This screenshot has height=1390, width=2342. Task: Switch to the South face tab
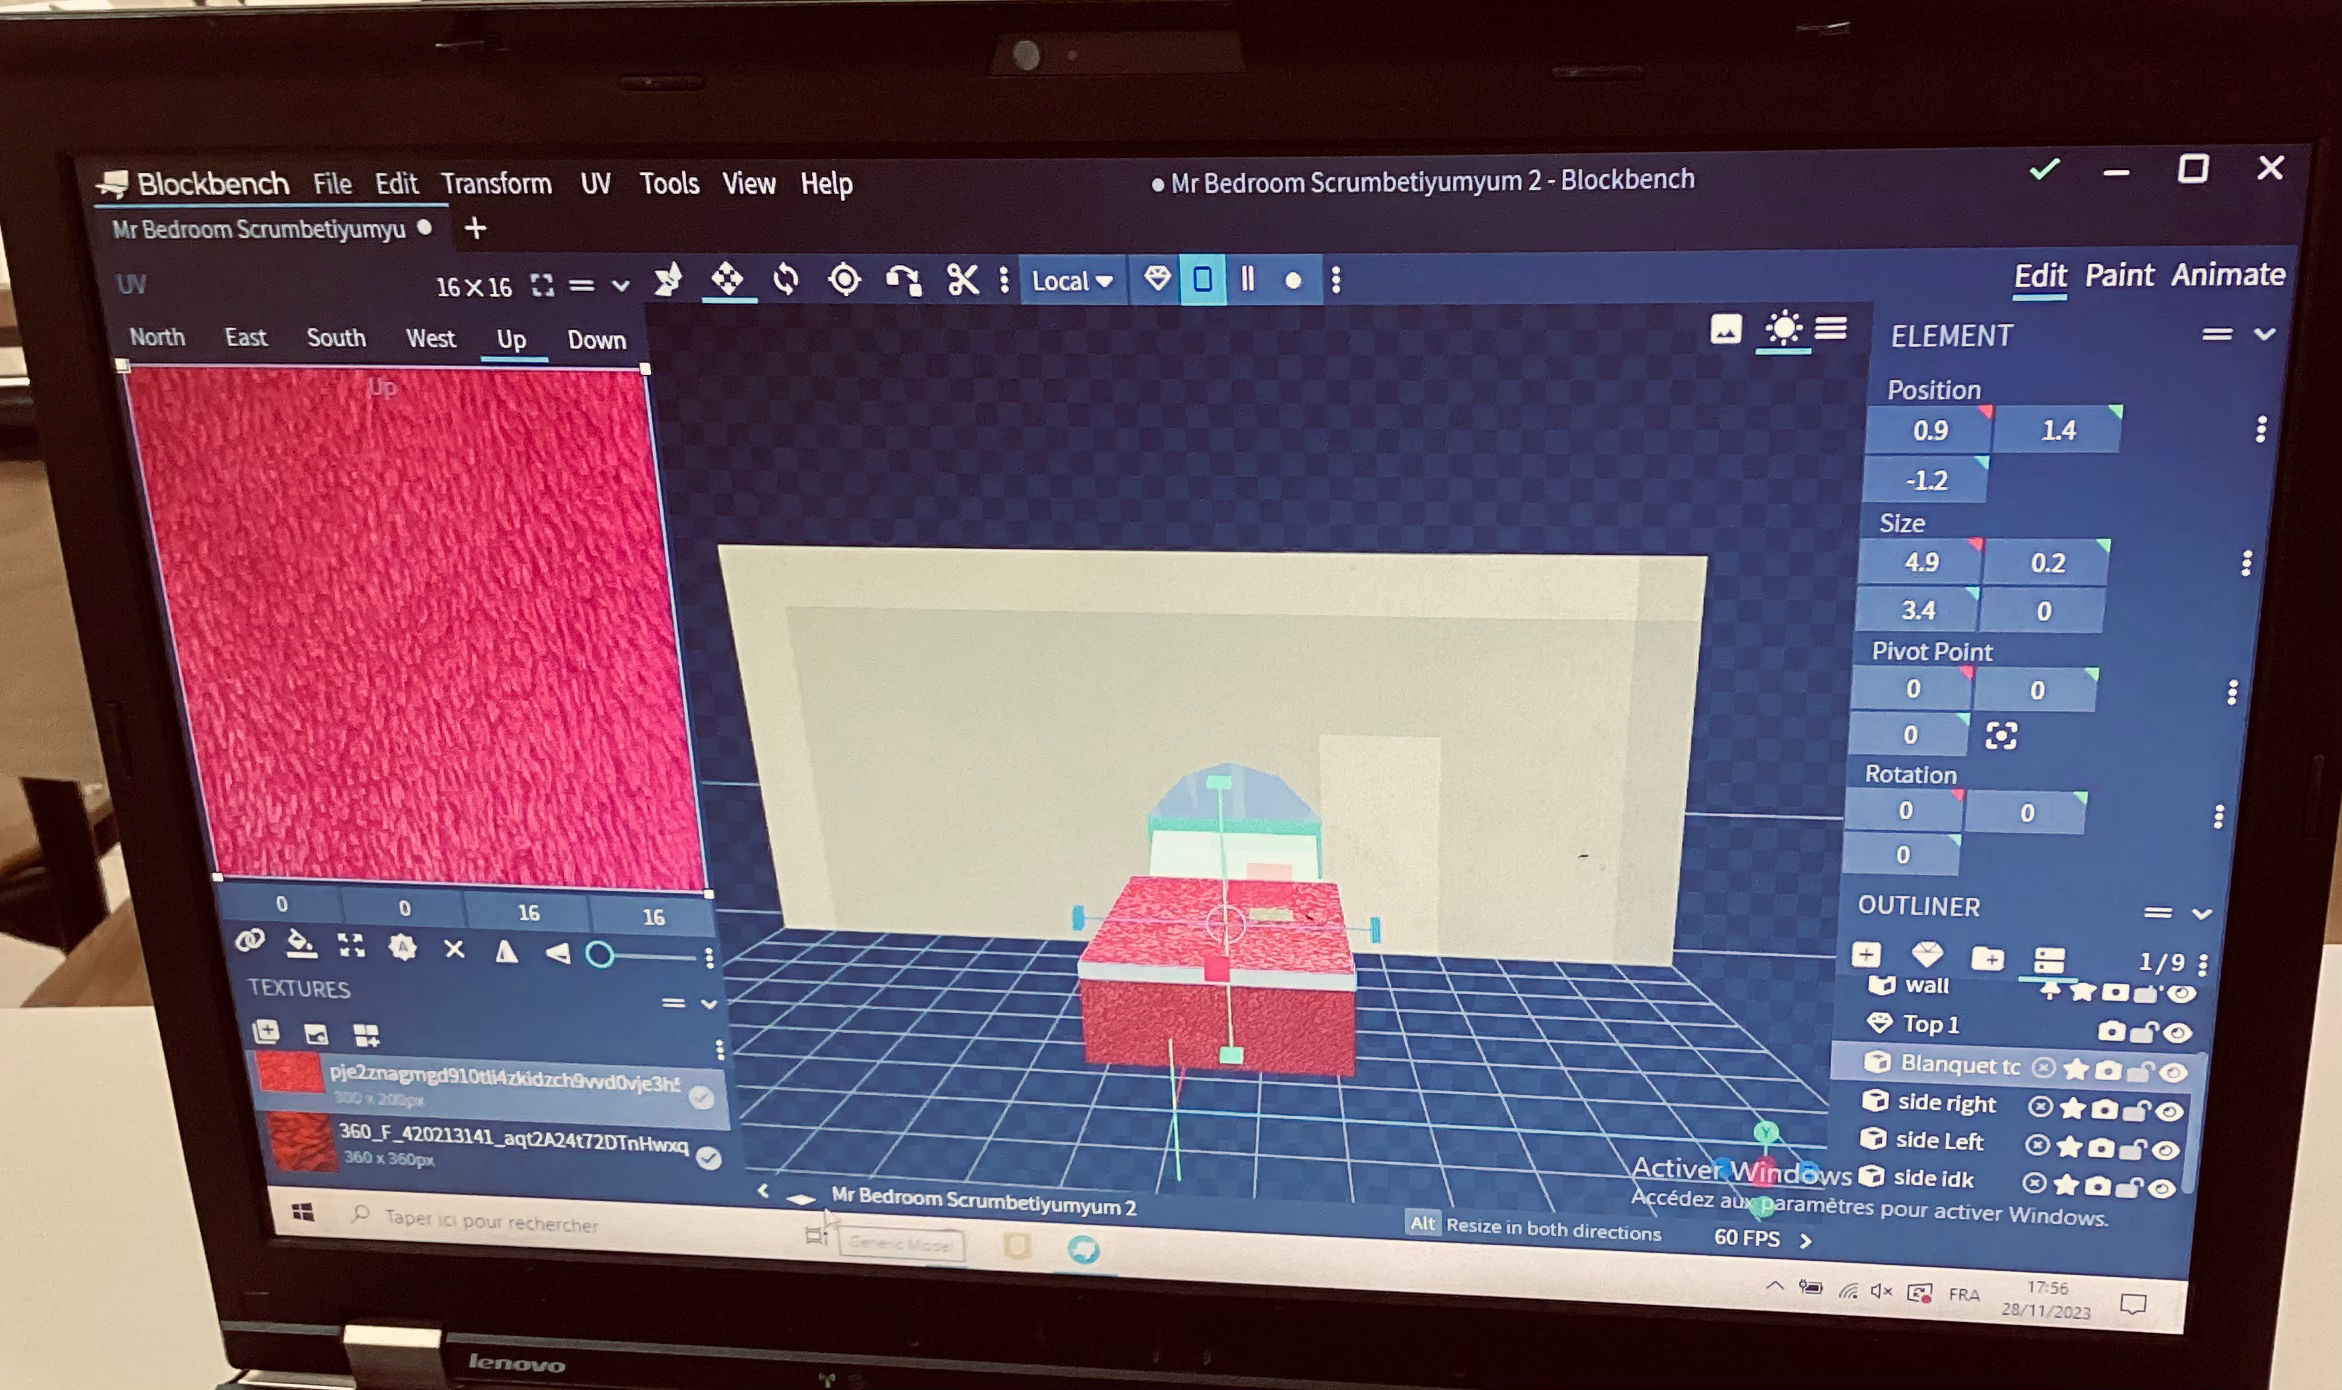coord(336,338)
